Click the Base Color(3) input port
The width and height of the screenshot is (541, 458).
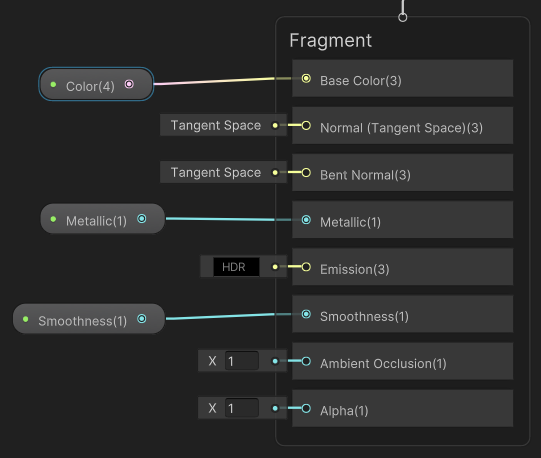tap(306, 79)
